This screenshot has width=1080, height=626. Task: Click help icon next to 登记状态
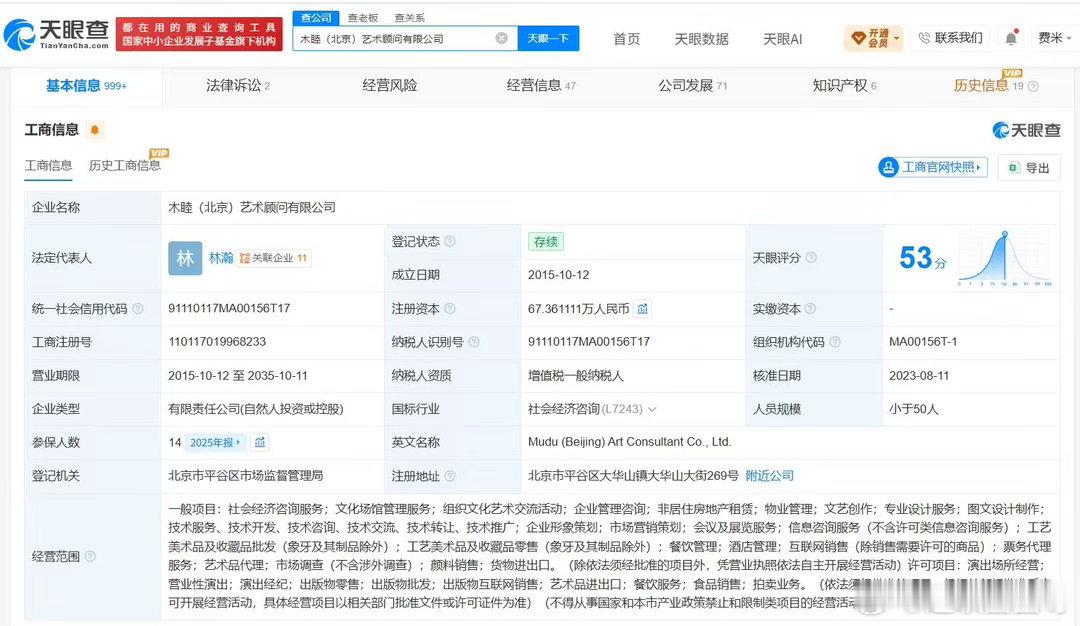click(450, 241)
